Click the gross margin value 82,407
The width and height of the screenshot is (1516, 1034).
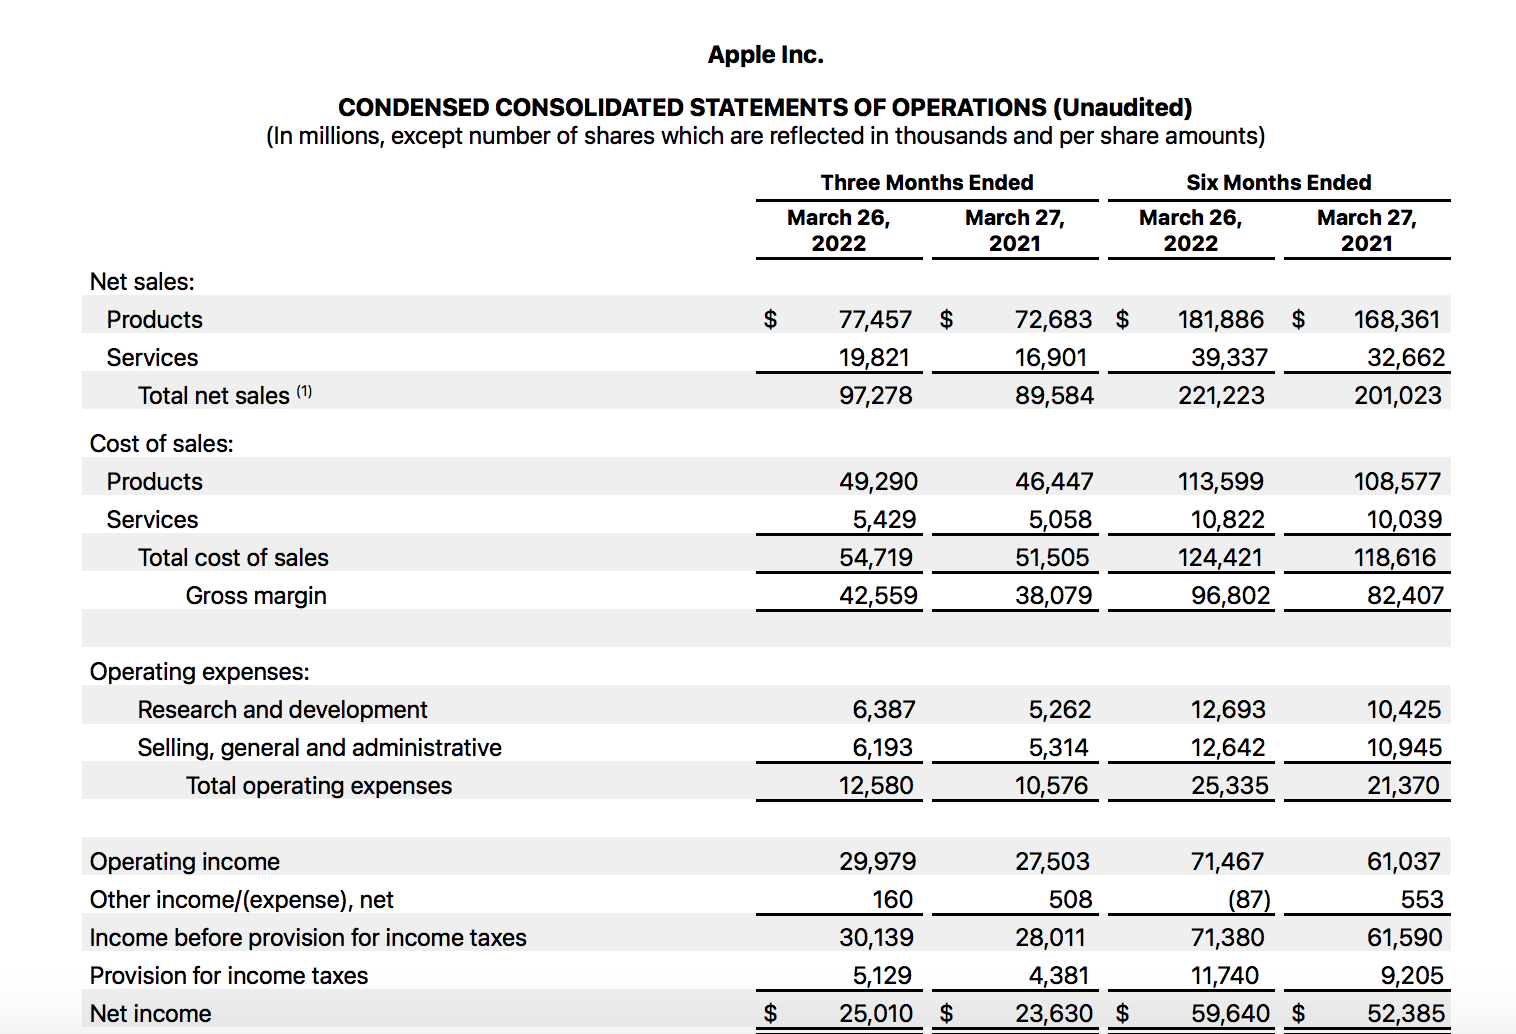point(1406,596)
